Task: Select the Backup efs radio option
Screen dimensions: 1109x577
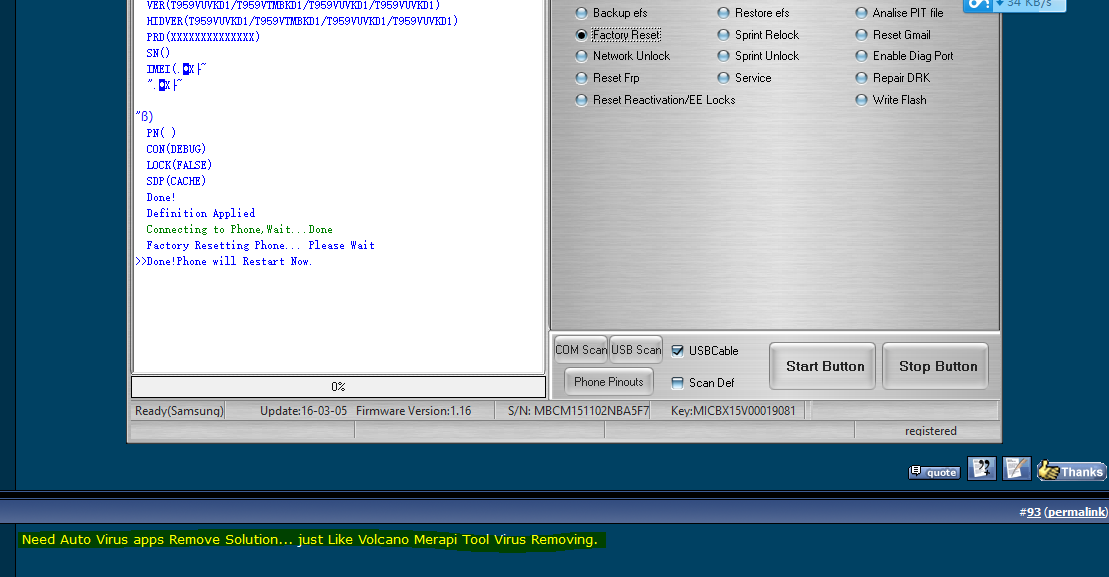Action: point(581,13)
